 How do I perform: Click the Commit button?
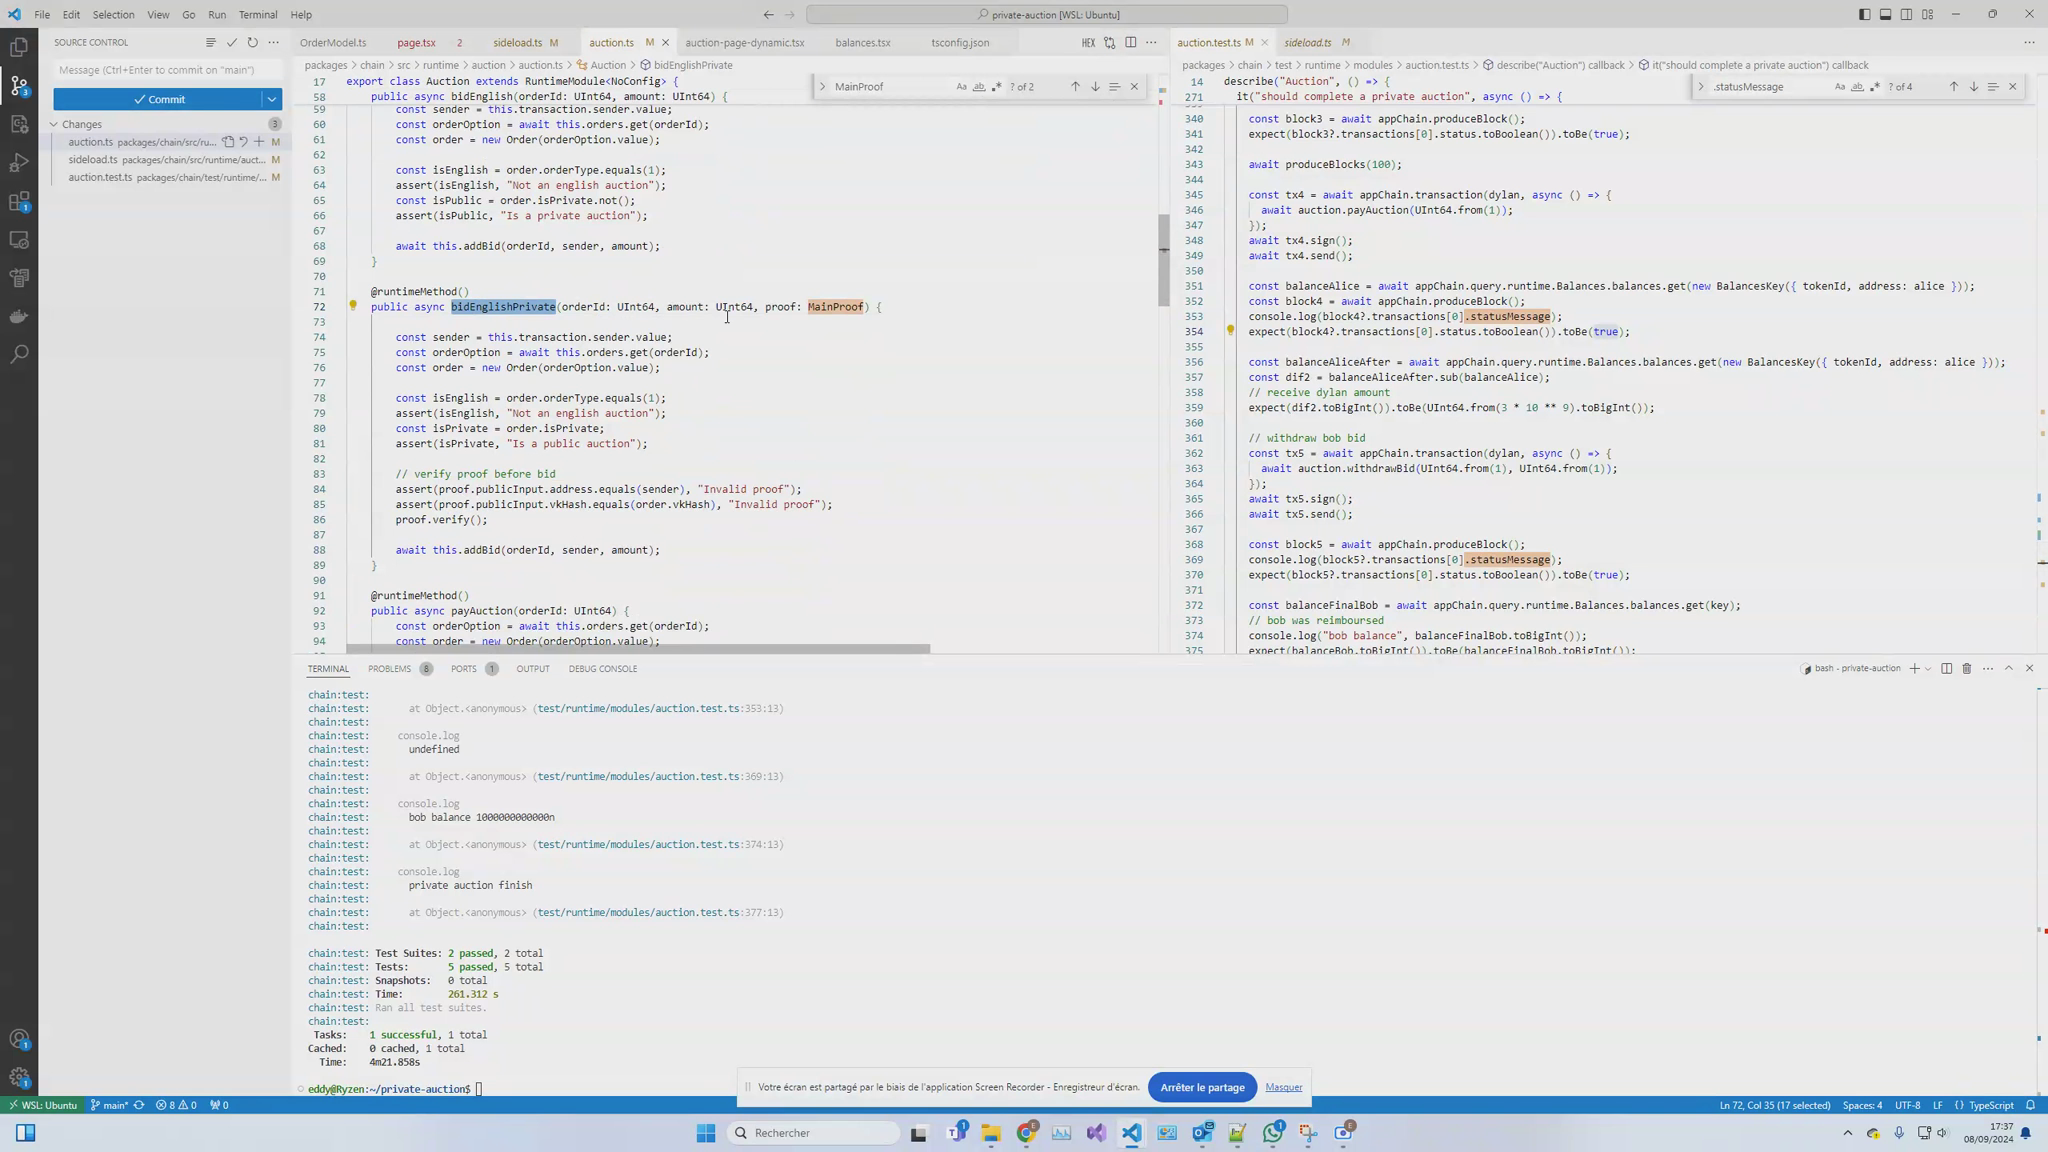(158, 99)
